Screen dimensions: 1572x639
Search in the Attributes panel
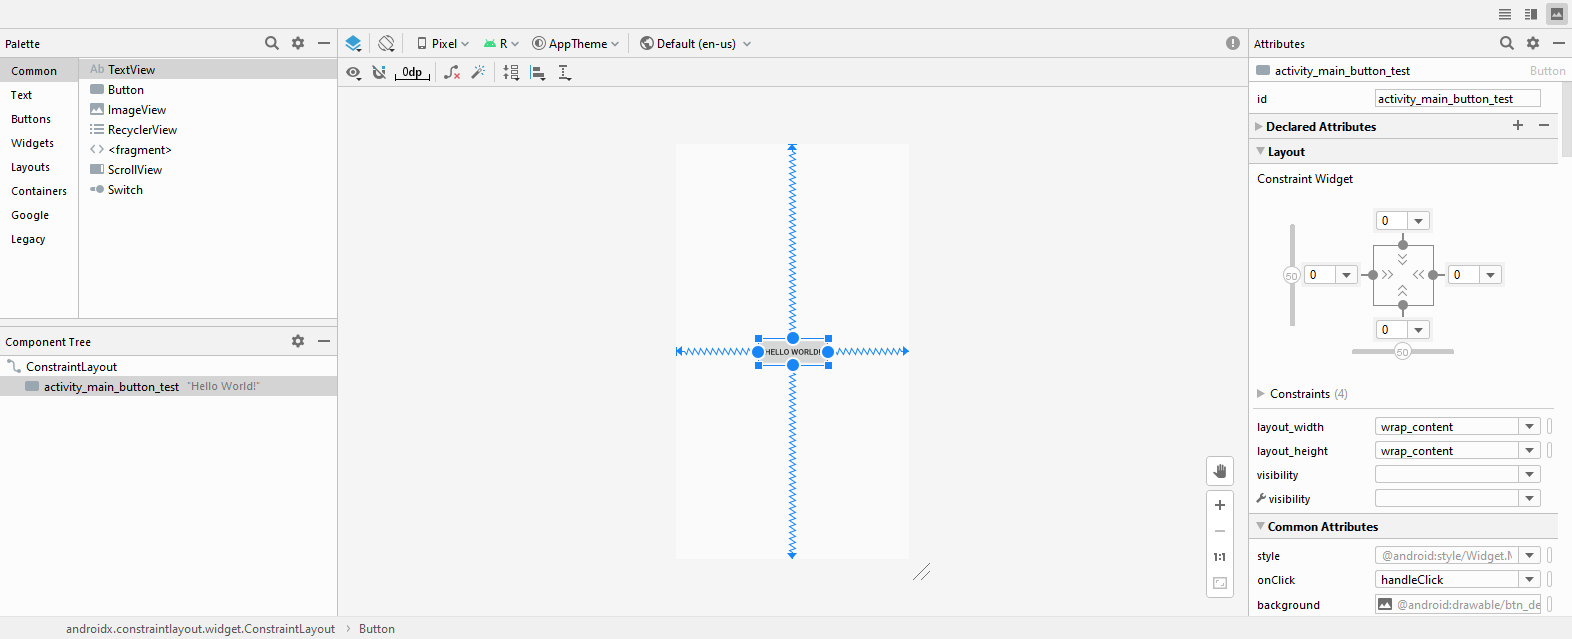click(x=1506, y=43)
